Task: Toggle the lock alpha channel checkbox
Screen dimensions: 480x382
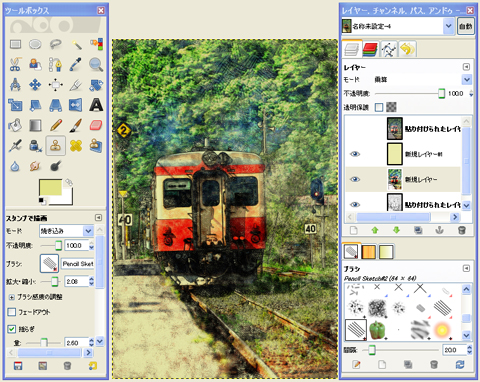Action: 379,107
